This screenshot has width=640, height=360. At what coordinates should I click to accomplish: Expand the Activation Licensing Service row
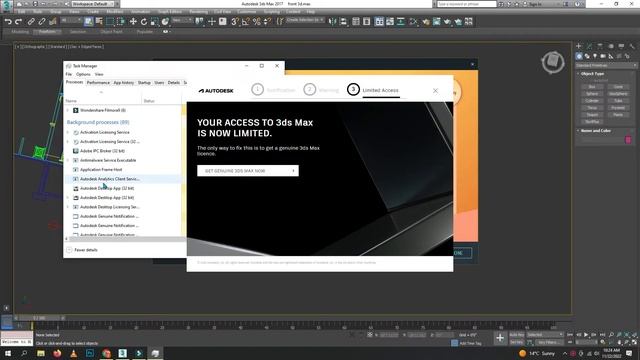click(x=68, y=132)
